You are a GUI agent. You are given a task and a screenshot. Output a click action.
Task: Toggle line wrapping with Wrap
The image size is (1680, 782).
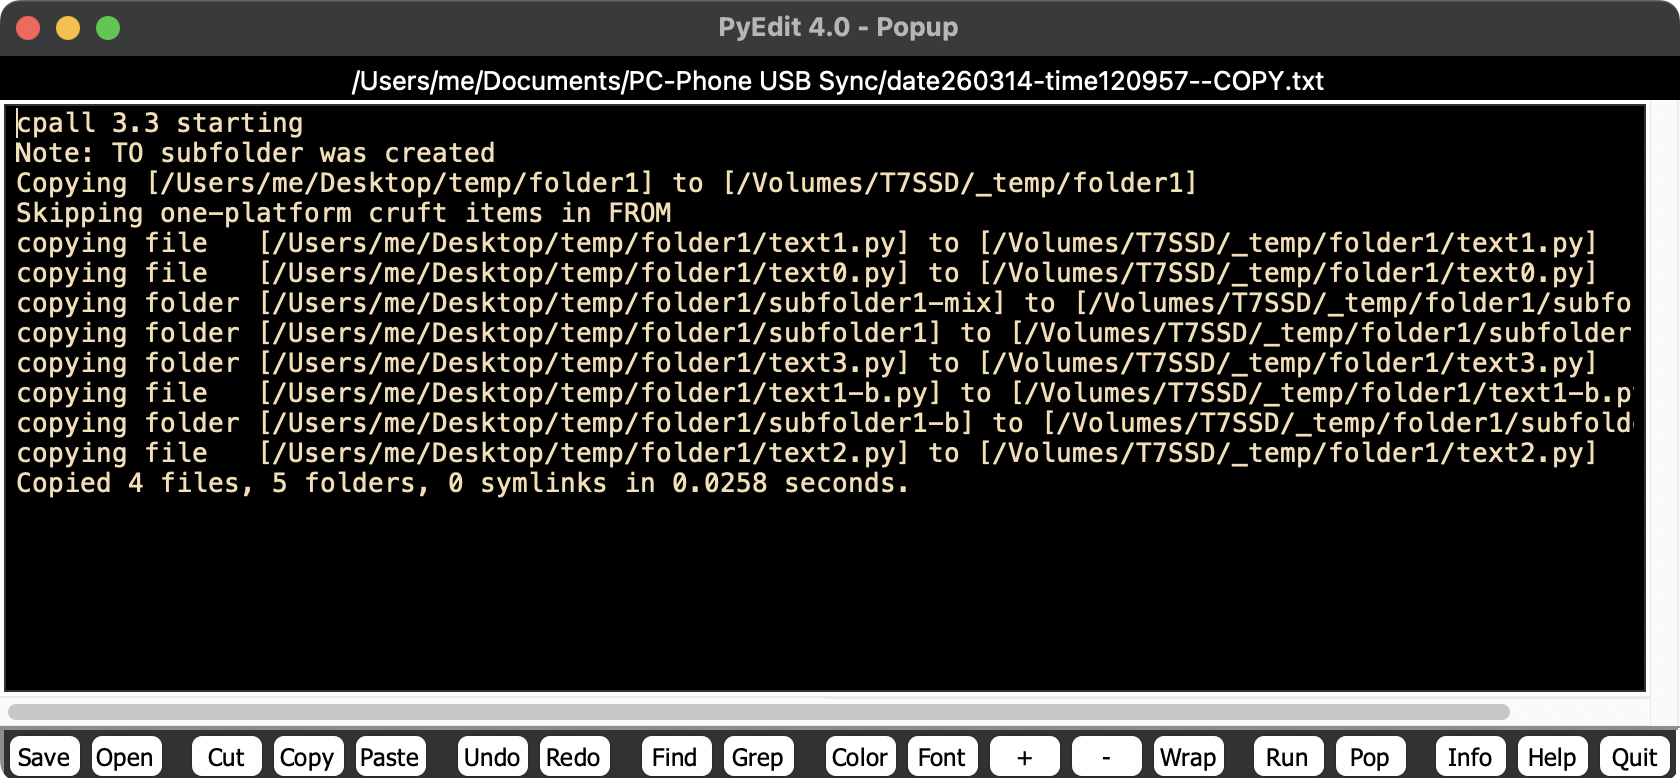click(x=1188, y=757)
